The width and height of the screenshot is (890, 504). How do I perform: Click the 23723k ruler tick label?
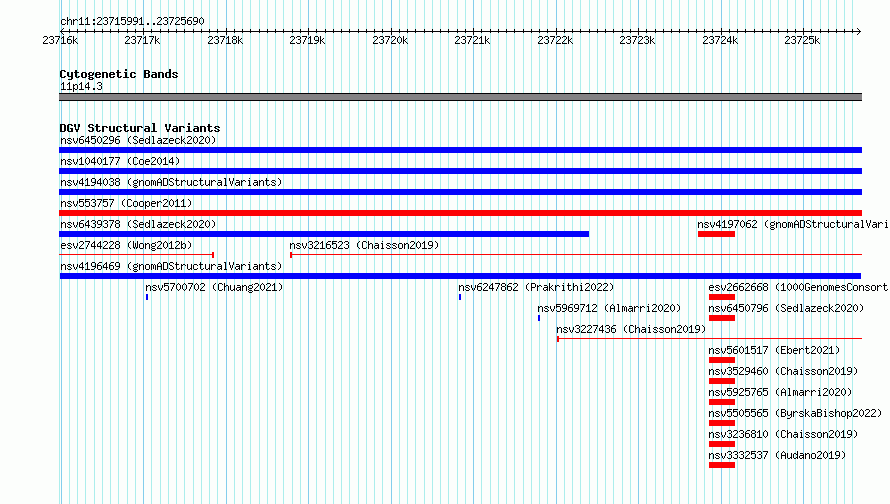pyautogui.click(x=637, y=40)
